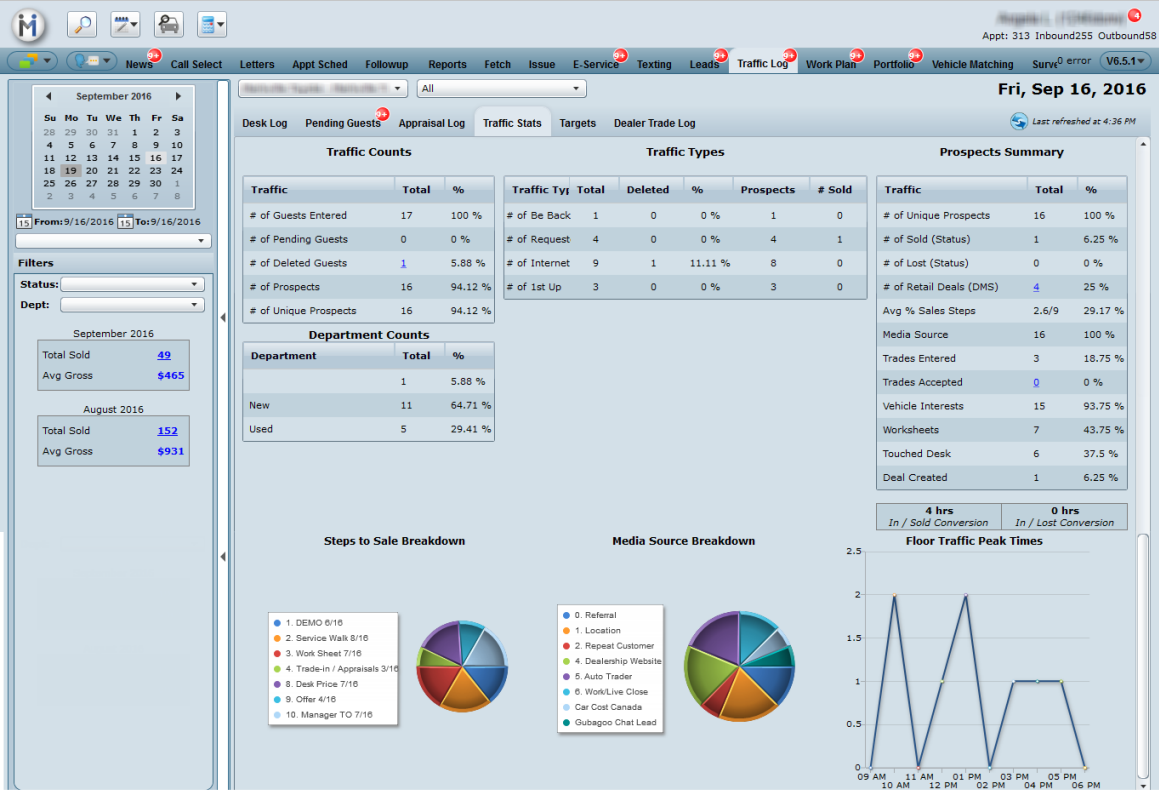Click the iM application logo
1159x791 pixels.
tap(30, 24)
